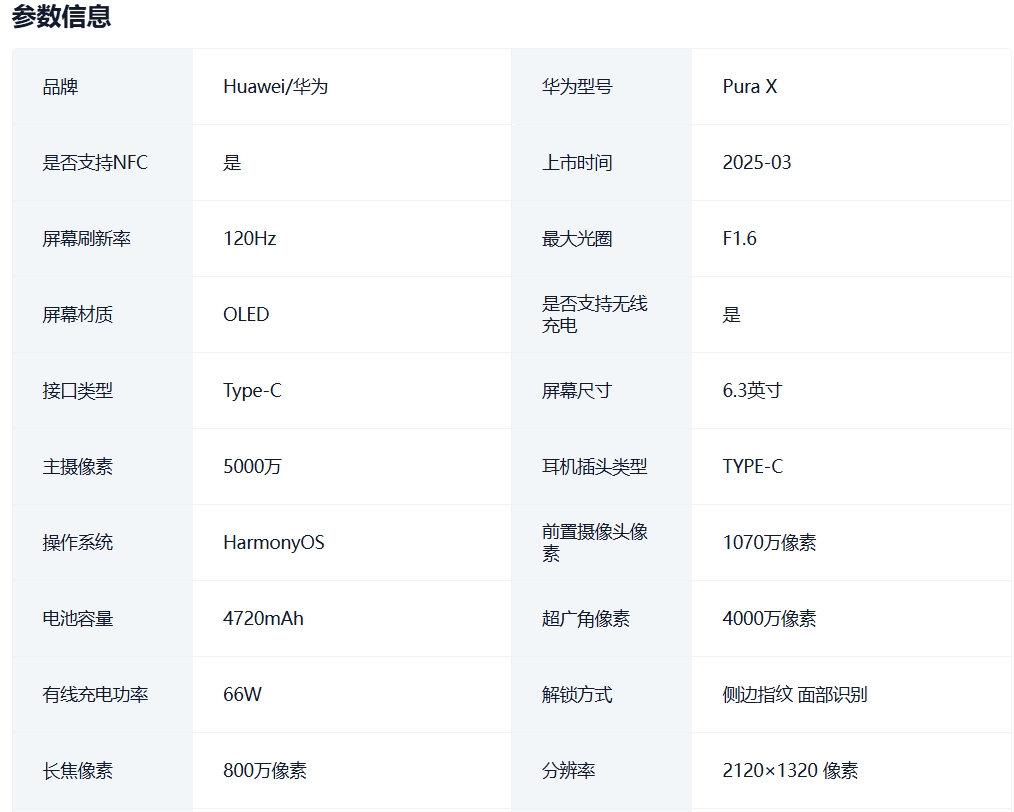
Task: Select the 4000万像素 ultra-wide value
Action: [769, 619]
